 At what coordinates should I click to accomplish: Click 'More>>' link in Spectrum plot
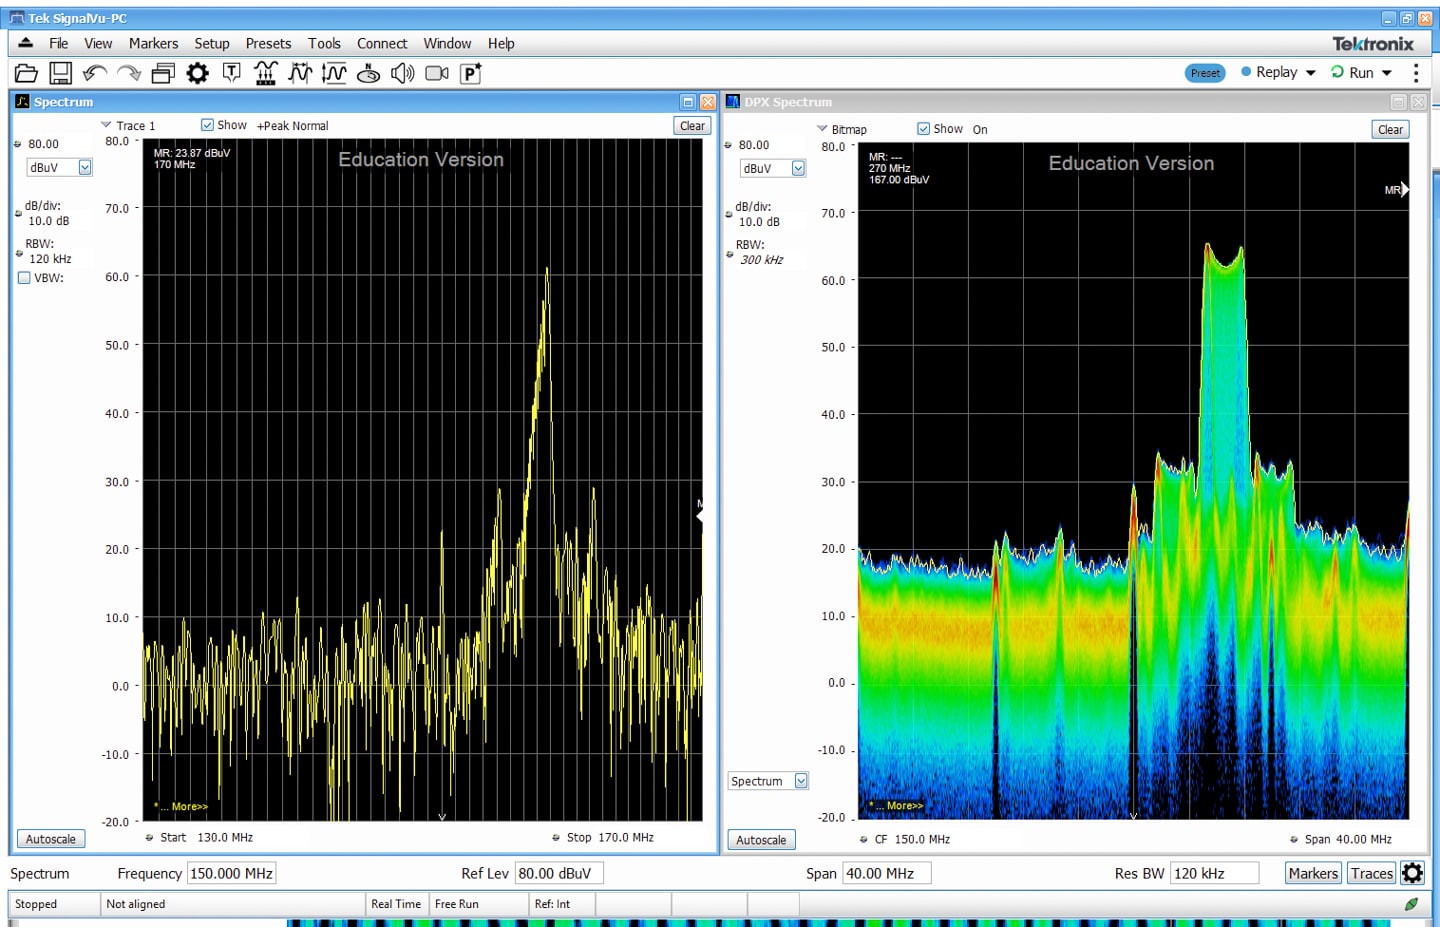click(190, 806)
